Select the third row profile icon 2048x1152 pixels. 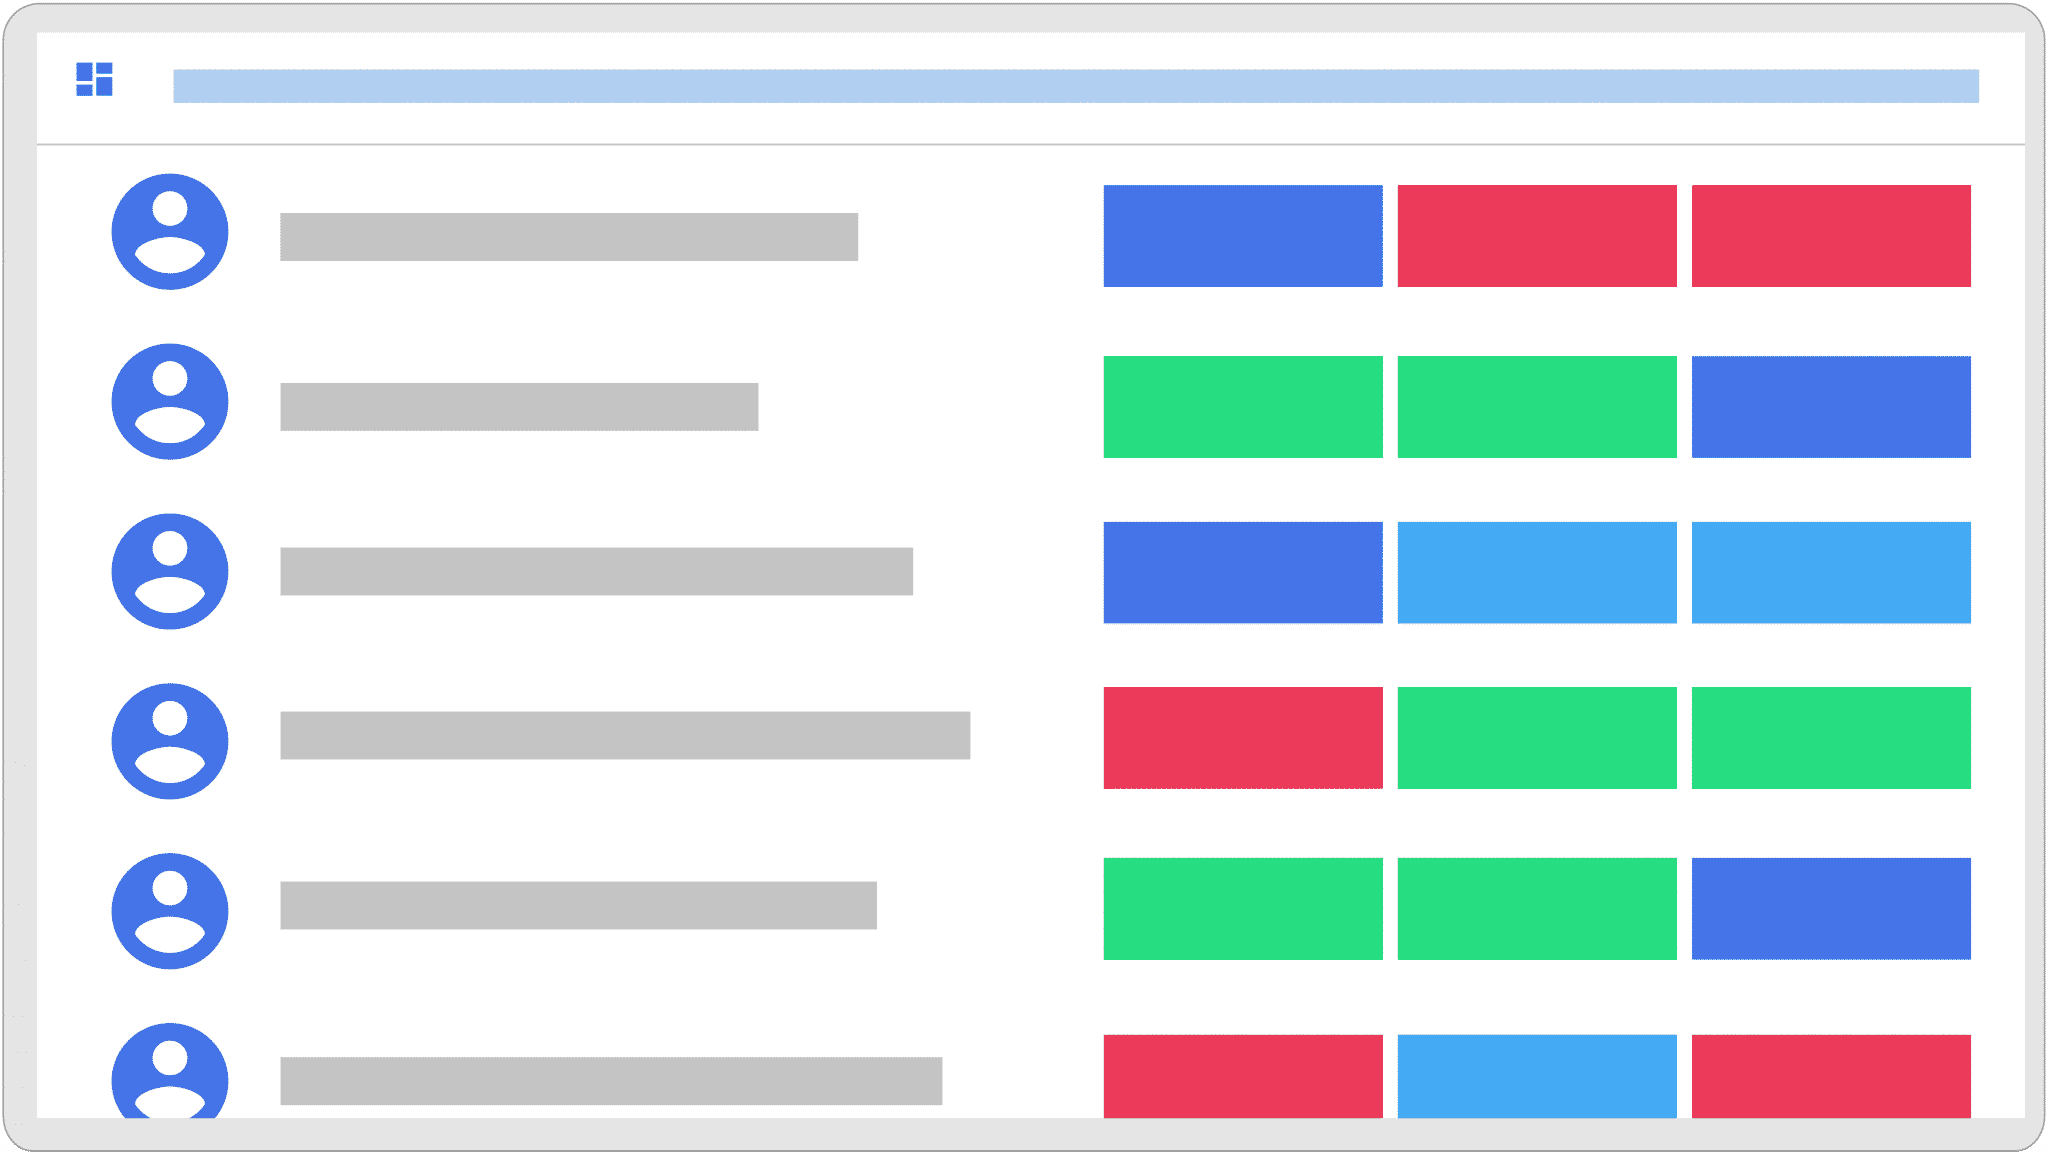pos(167,571)
